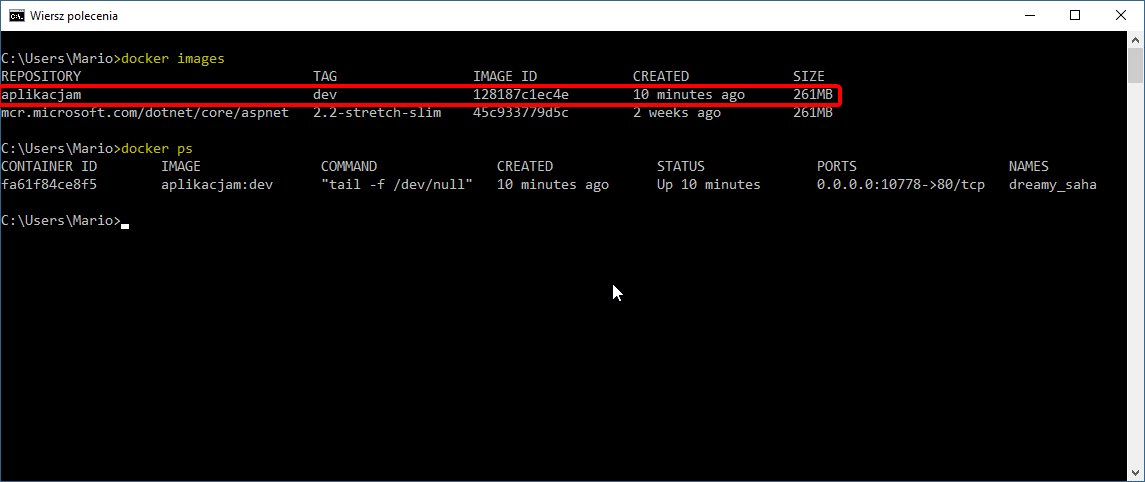Click the scrollbar down arrow

coord(1135,473)
